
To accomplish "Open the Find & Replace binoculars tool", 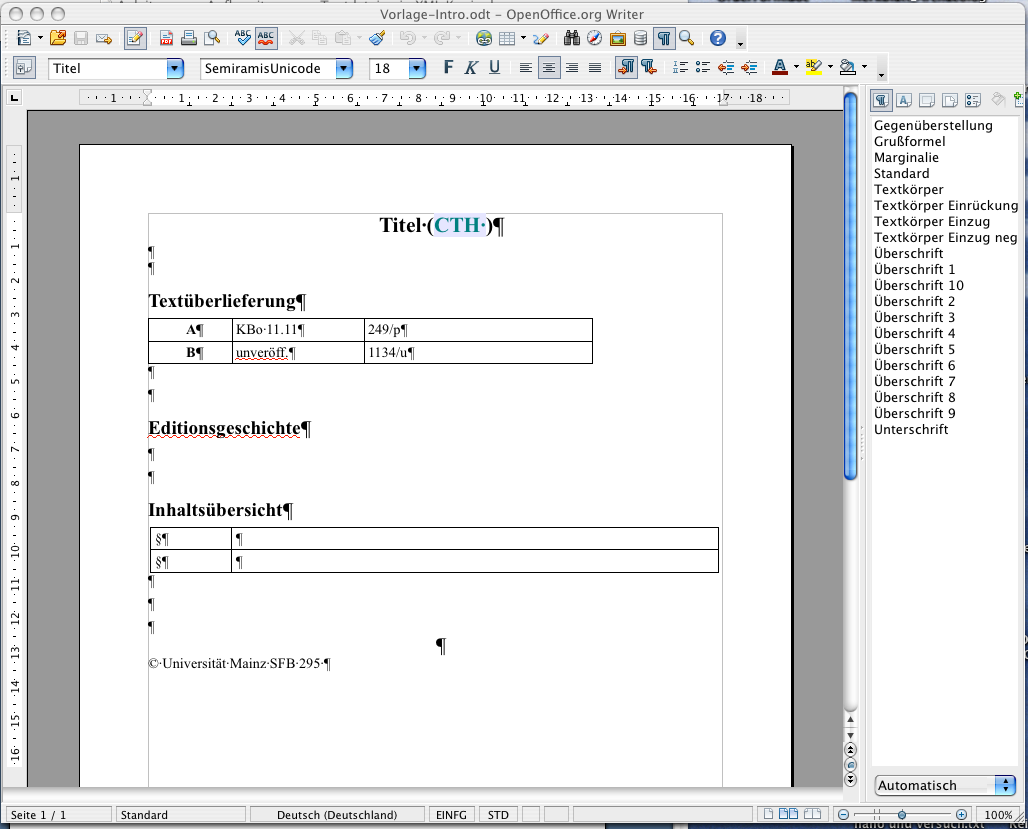I will coord(572,39).
